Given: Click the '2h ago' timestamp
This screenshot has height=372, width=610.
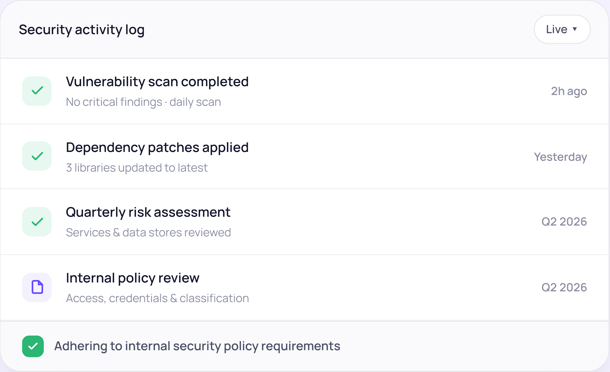Looking at the screenshot, I should (569, 91).
